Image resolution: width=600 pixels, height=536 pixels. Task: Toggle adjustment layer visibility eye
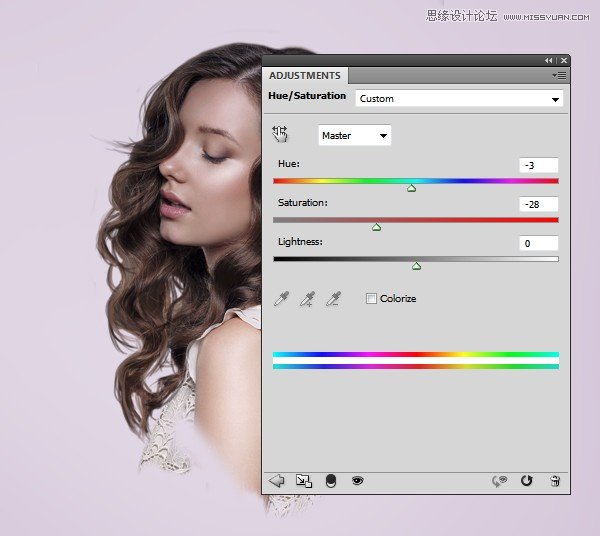tap(357, 480)
